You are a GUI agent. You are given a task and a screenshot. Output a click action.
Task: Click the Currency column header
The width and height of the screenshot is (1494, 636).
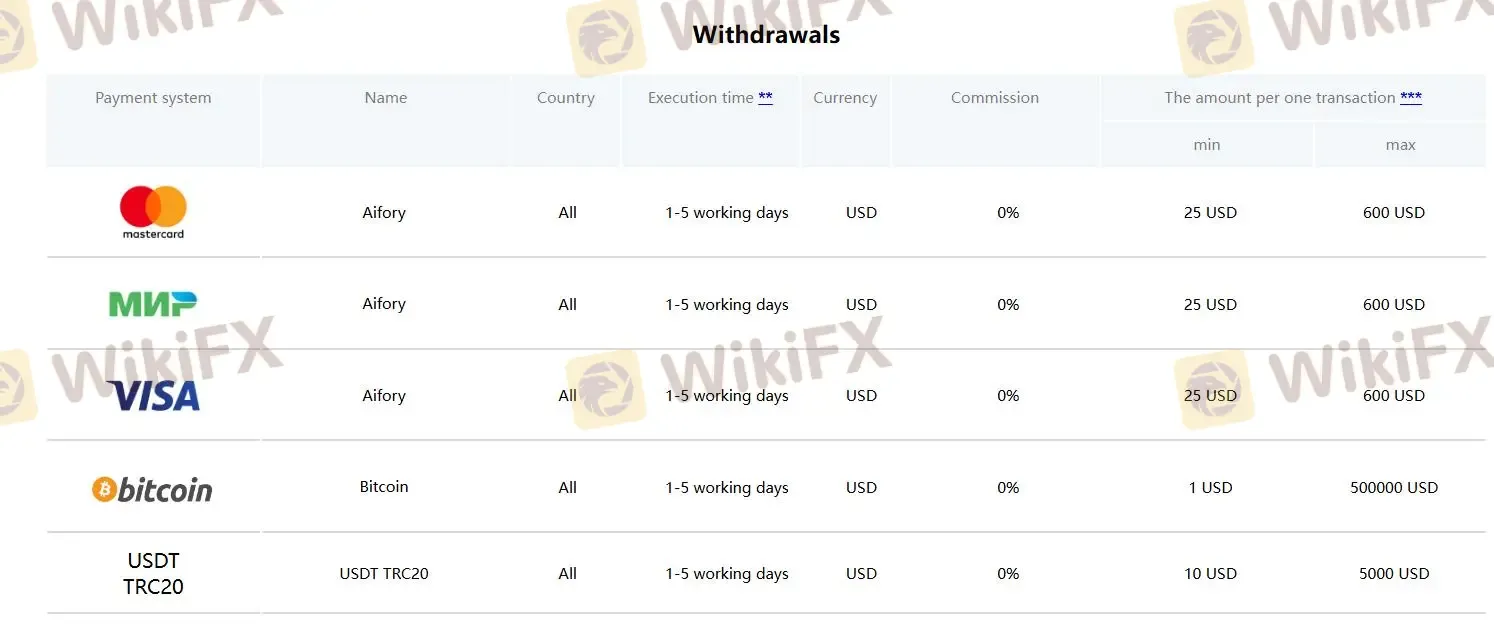[x=844, y=98]
